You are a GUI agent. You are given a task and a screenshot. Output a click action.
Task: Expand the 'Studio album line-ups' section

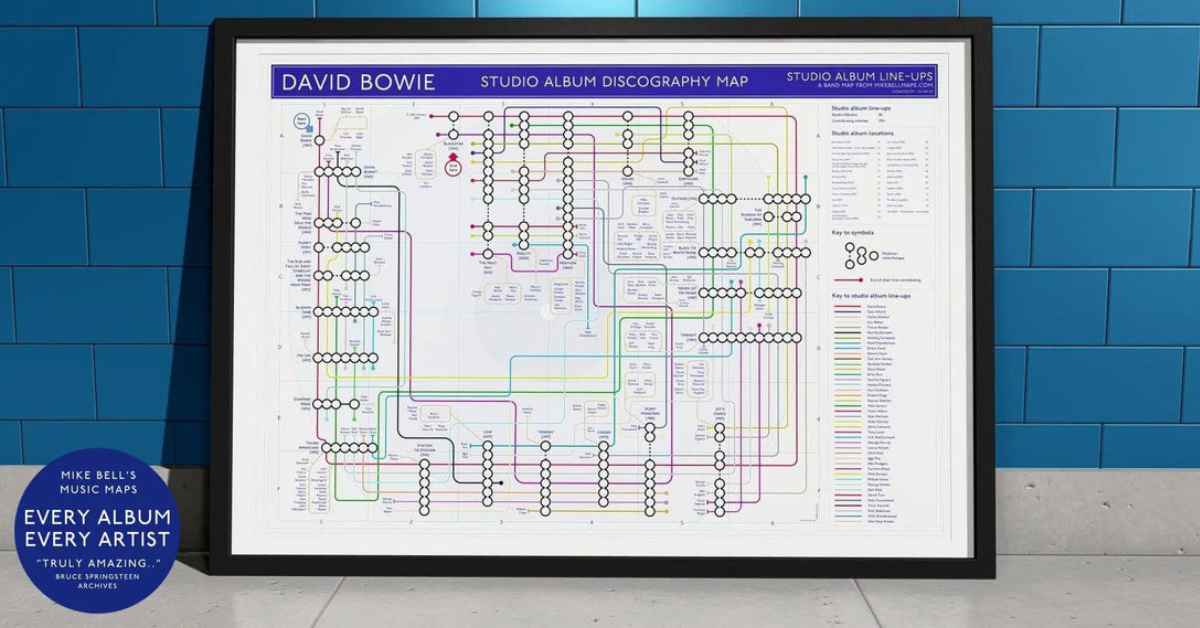[861, 107]
